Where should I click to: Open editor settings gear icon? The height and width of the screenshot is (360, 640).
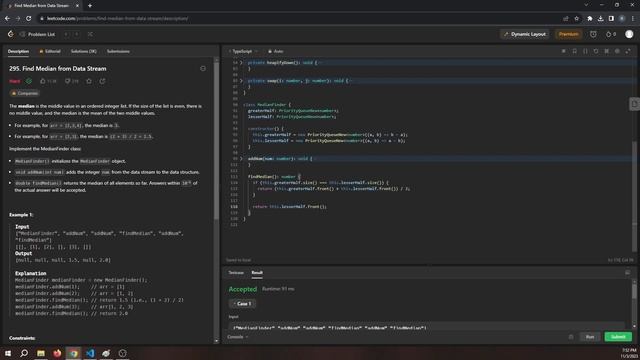[617, 51]
